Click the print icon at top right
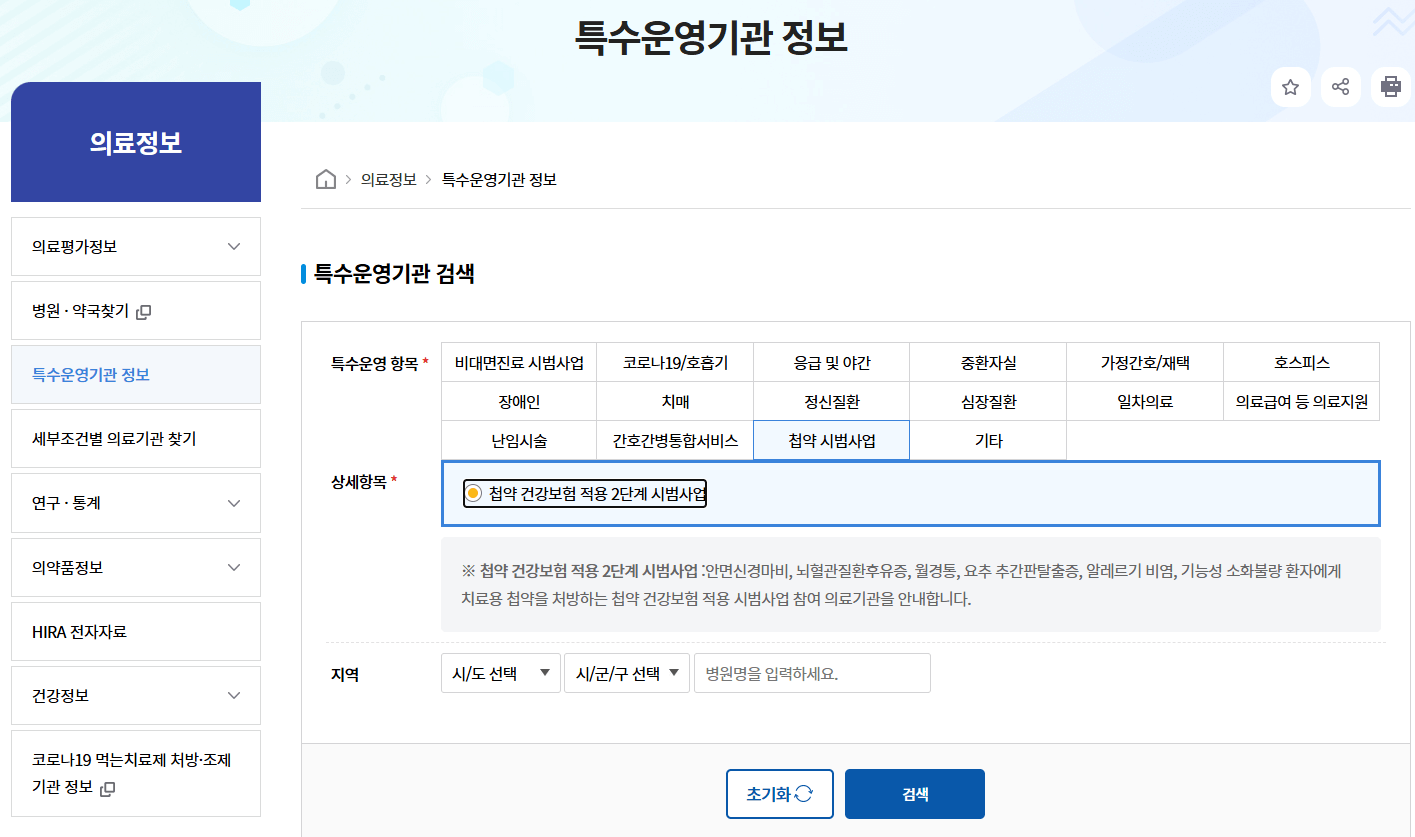 tap(1390, 87)
